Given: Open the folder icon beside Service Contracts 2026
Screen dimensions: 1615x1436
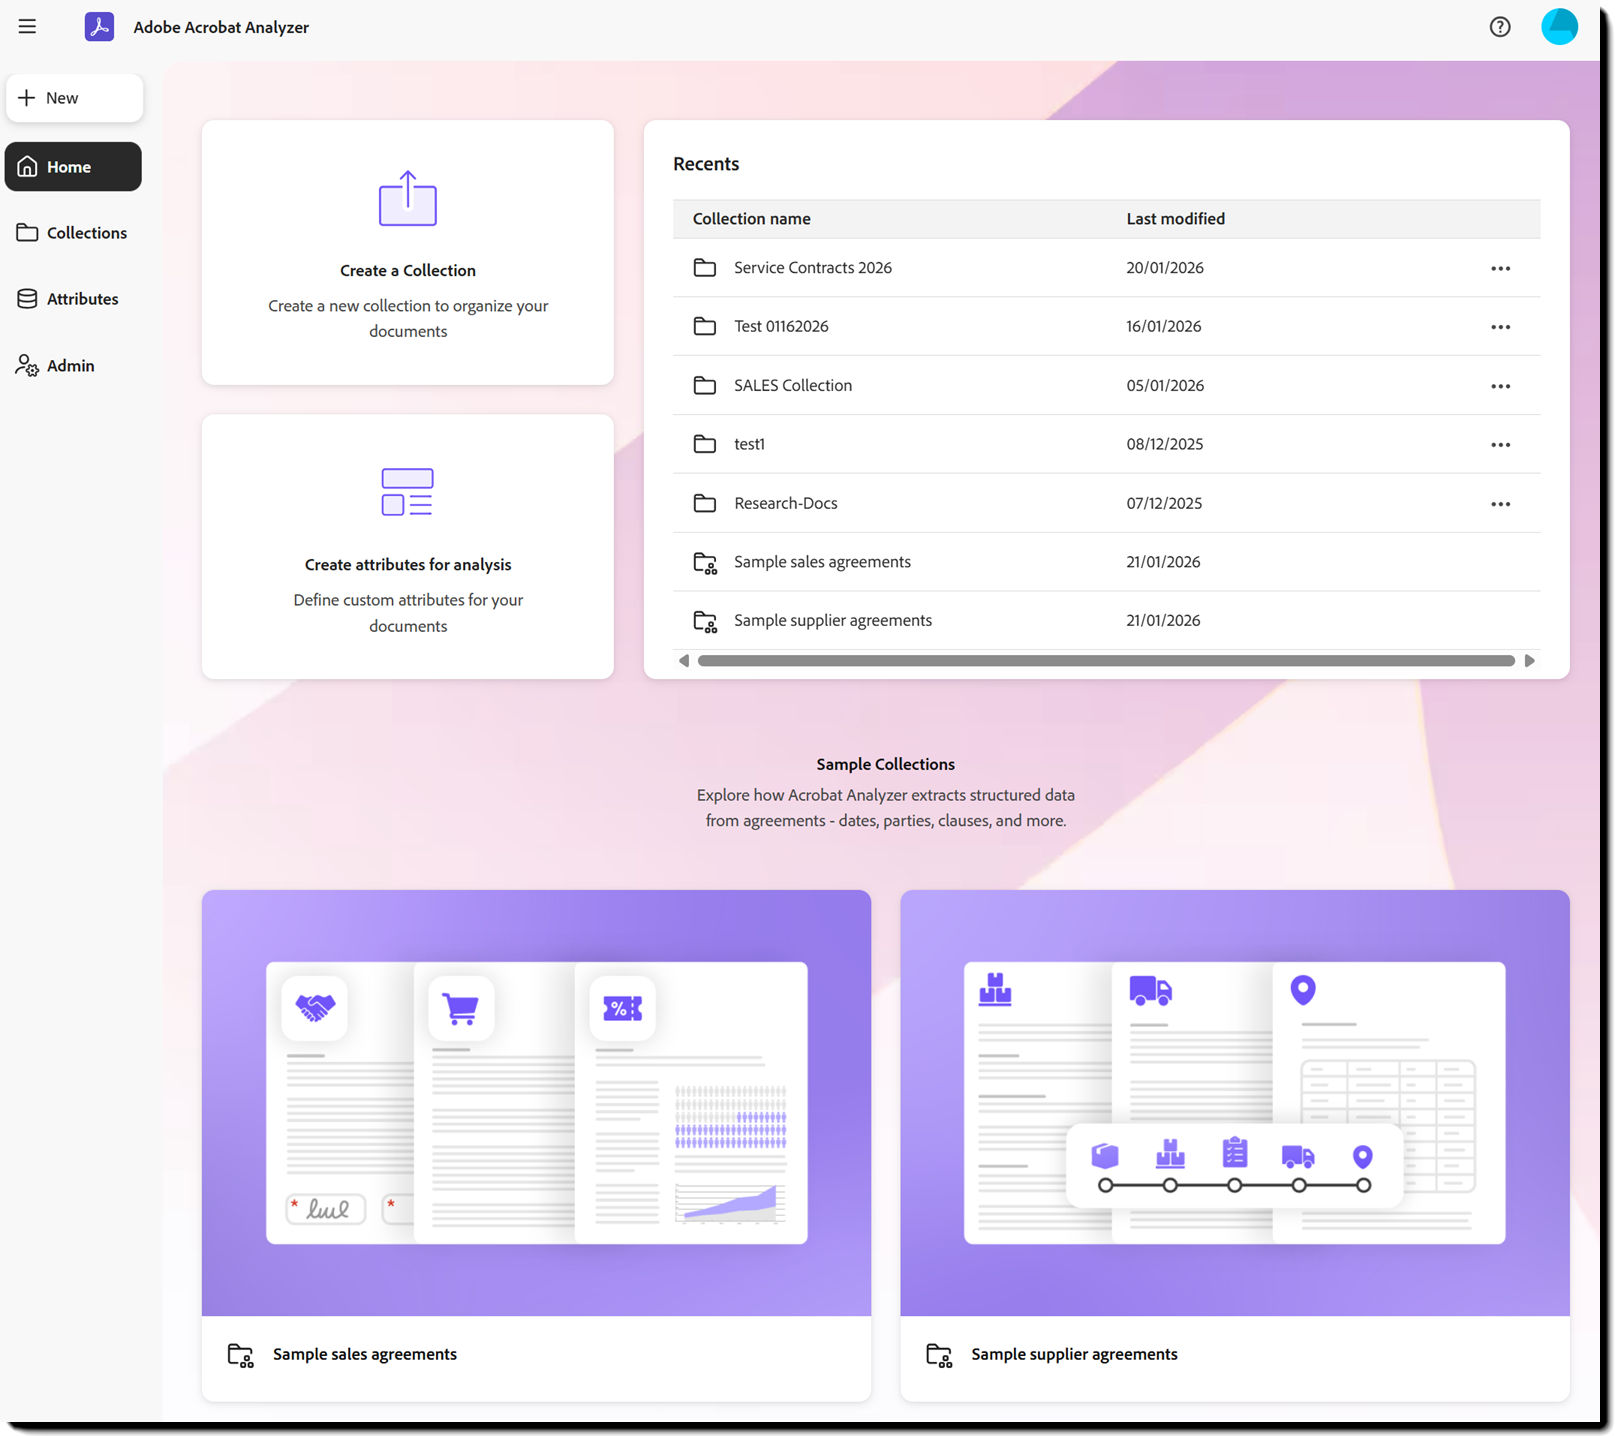Looking at the screenshot, I should [x=705, y=267].
